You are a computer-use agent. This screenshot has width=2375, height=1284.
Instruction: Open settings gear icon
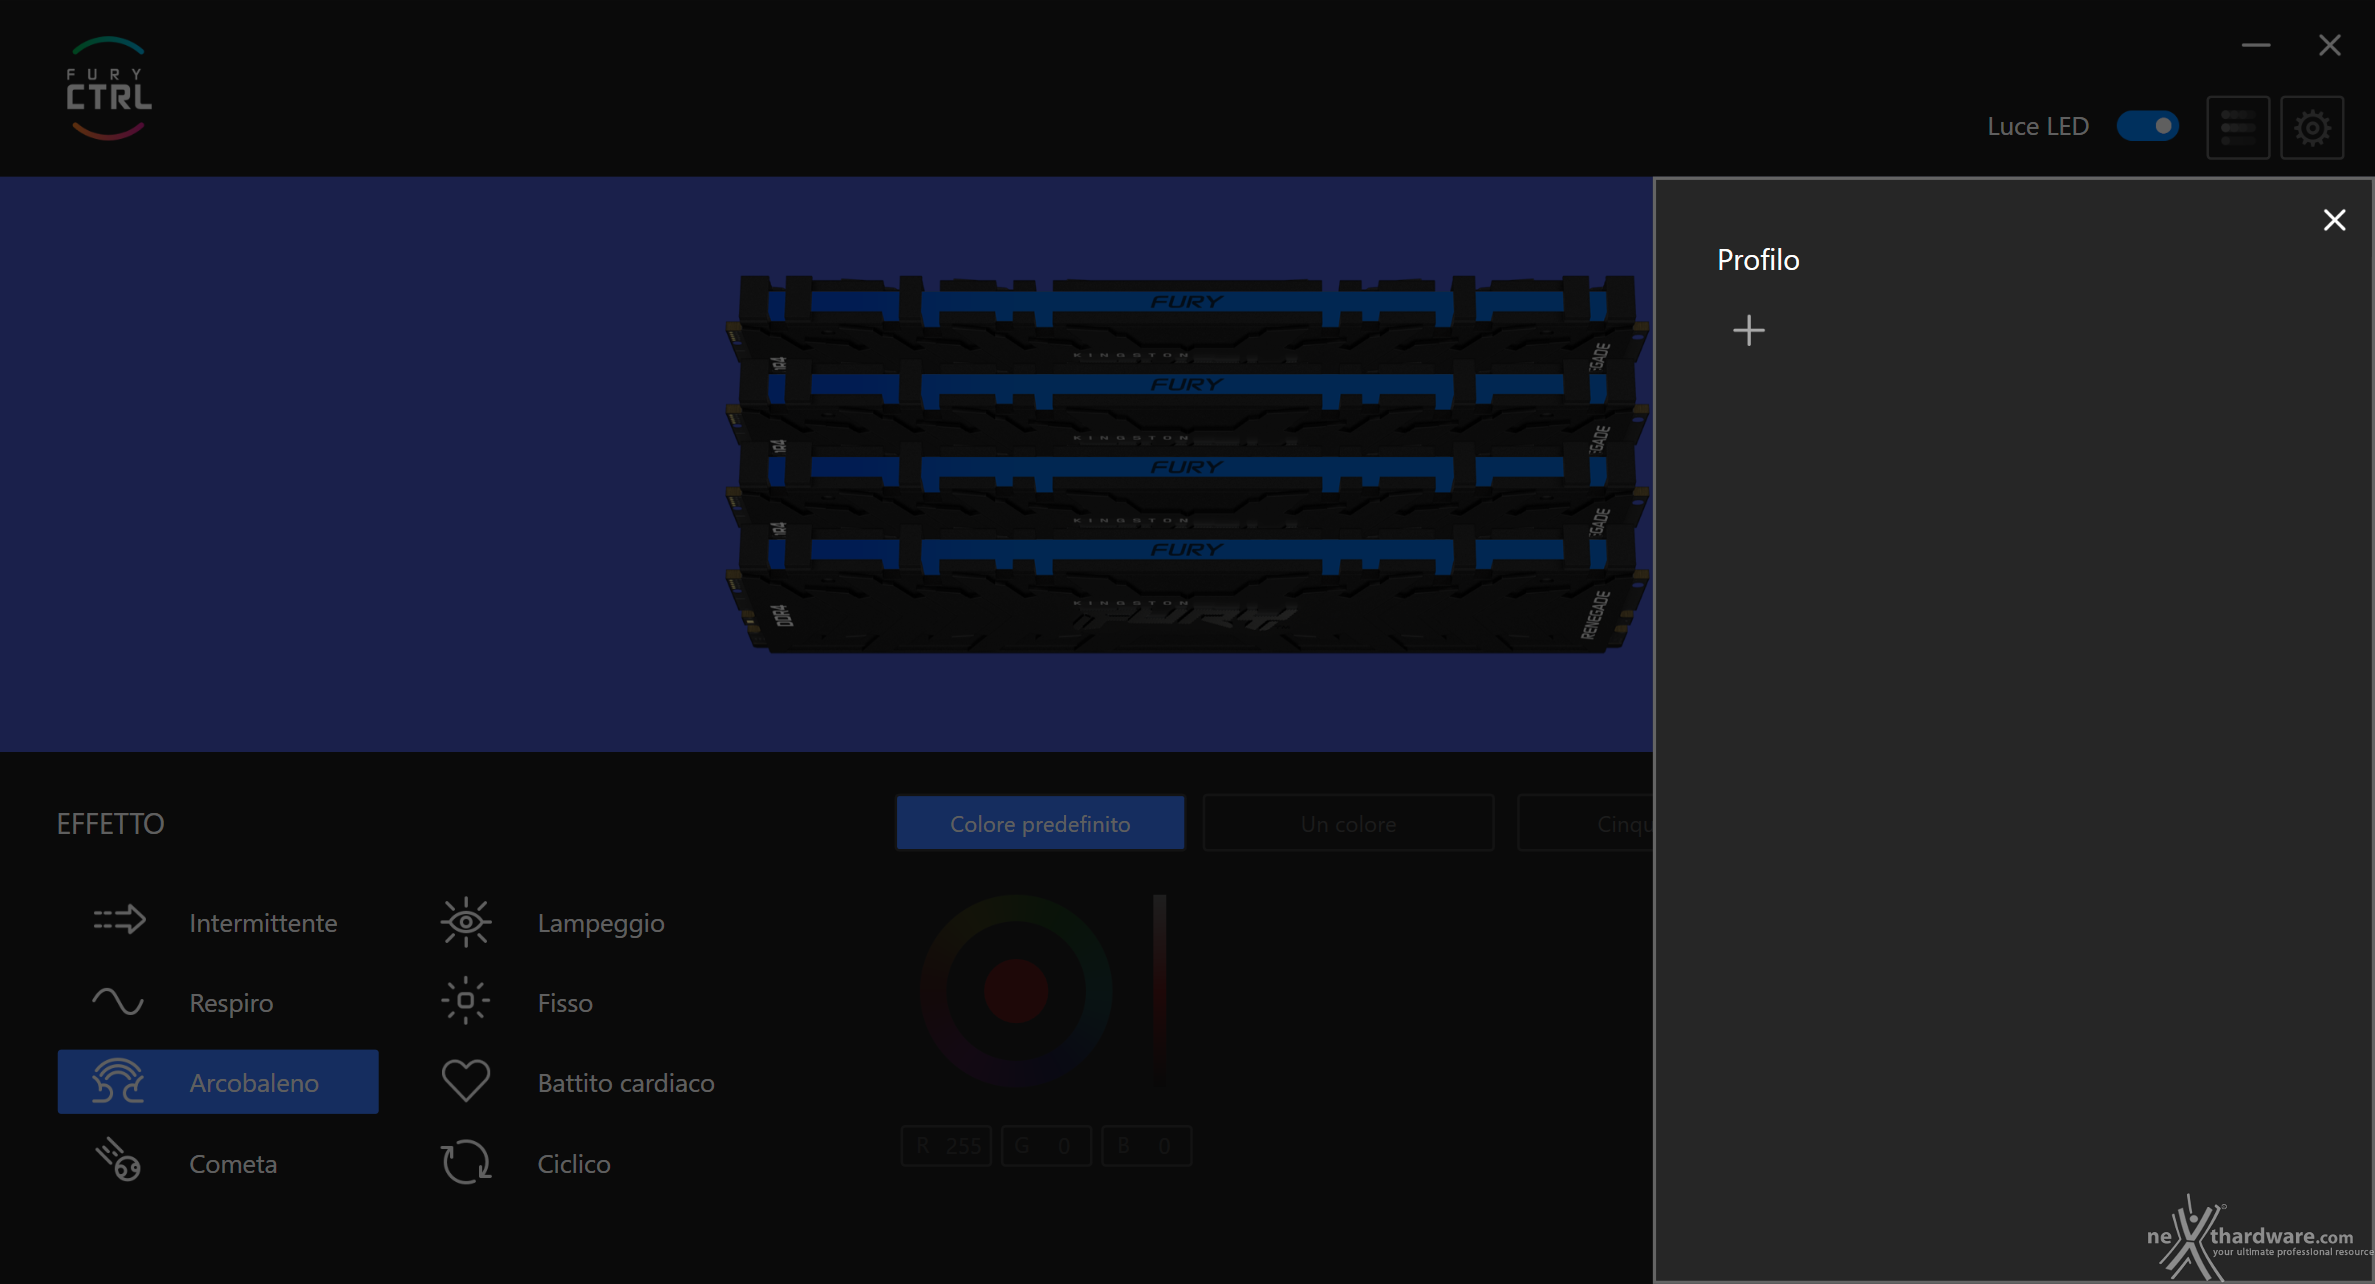(2312, 127)
